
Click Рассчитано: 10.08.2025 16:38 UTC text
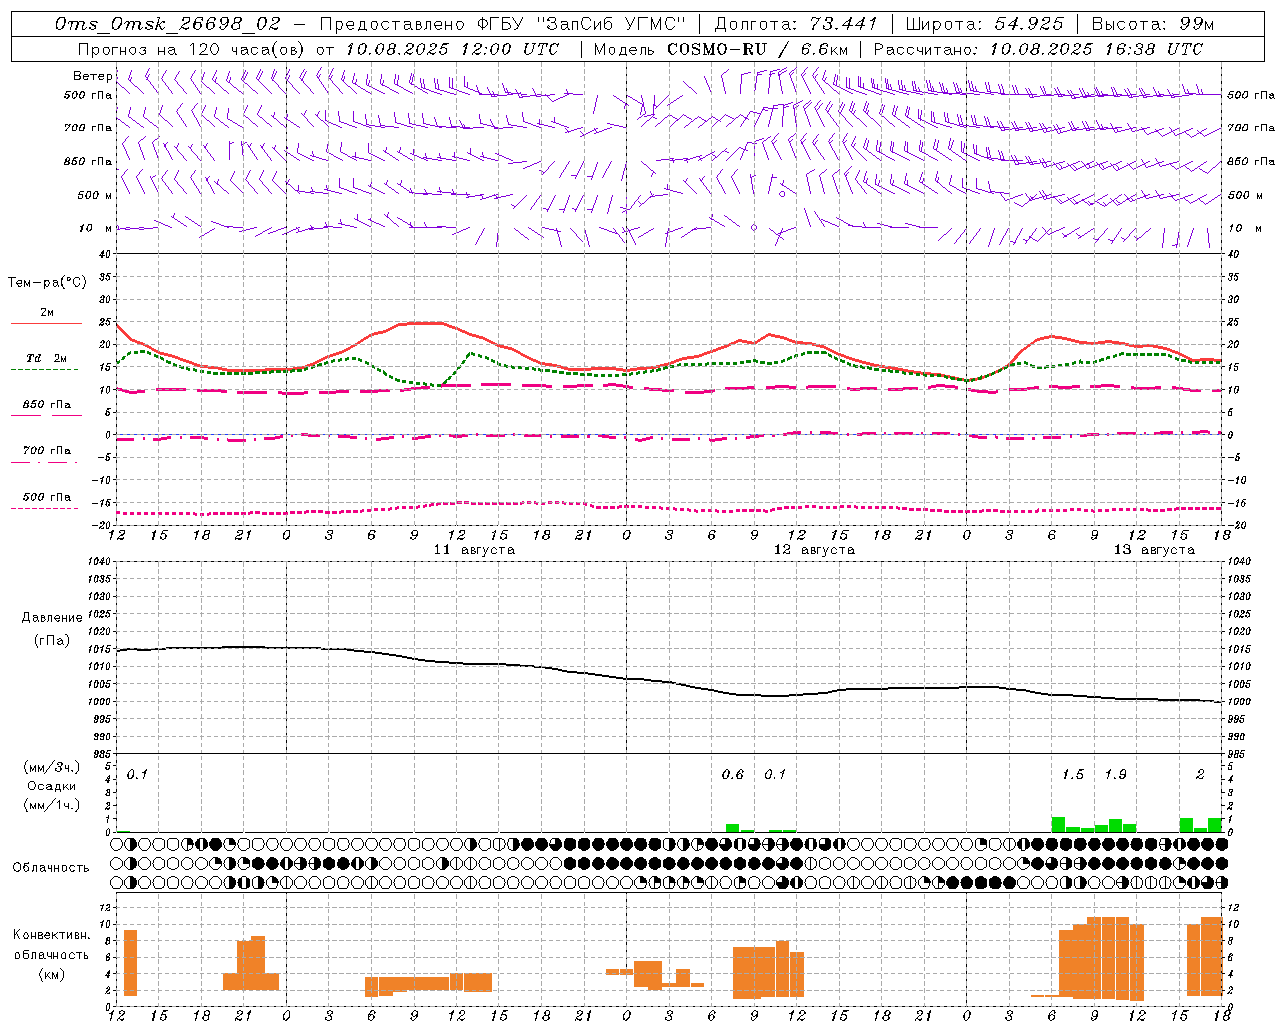(x=1038, y=49)
